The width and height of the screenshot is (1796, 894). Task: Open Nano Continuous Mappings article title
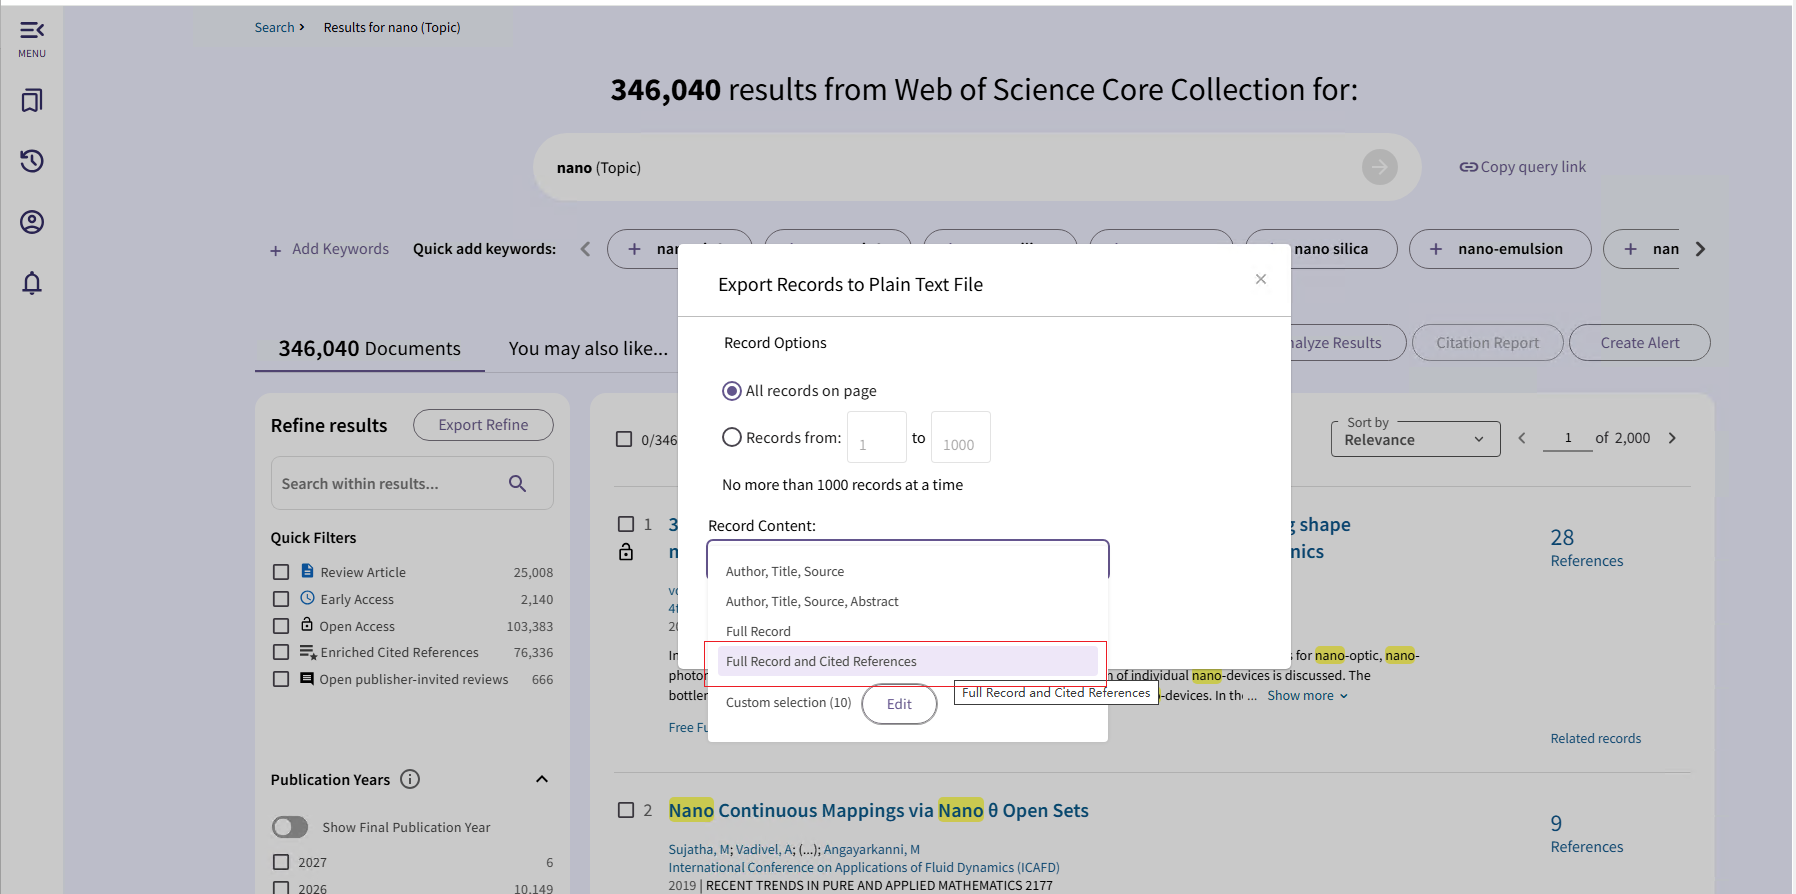point(878,811)
